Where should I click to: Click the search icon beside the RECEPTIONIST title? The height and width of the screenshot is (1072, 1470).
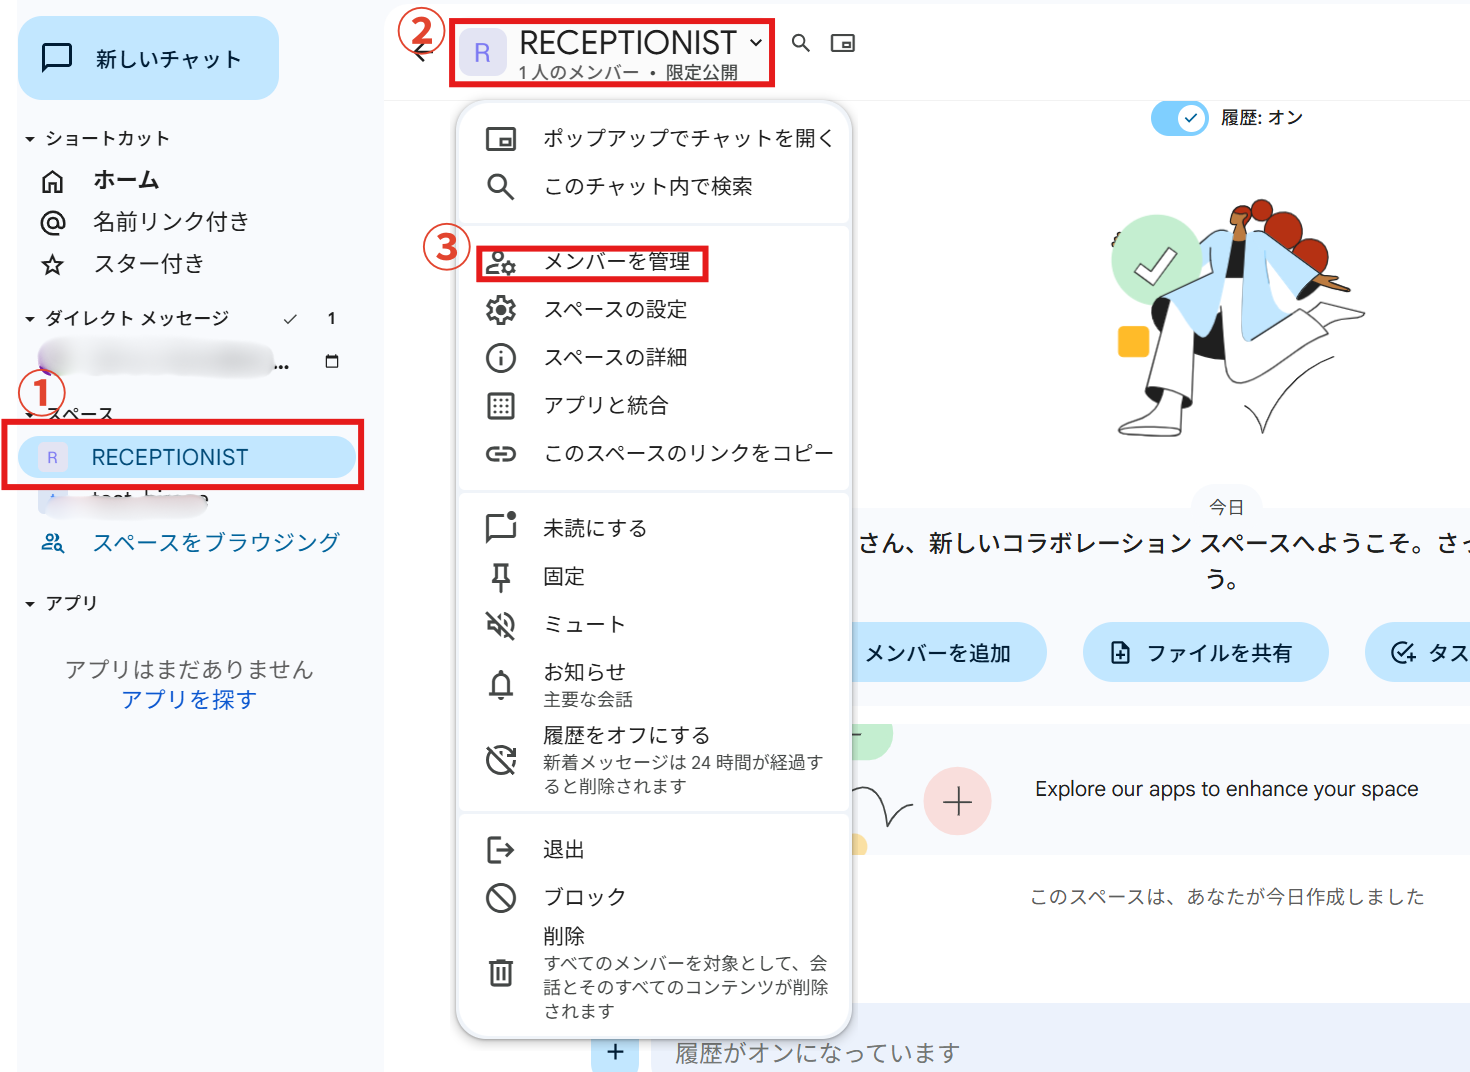pyautogui.click(x=800, y=43)
